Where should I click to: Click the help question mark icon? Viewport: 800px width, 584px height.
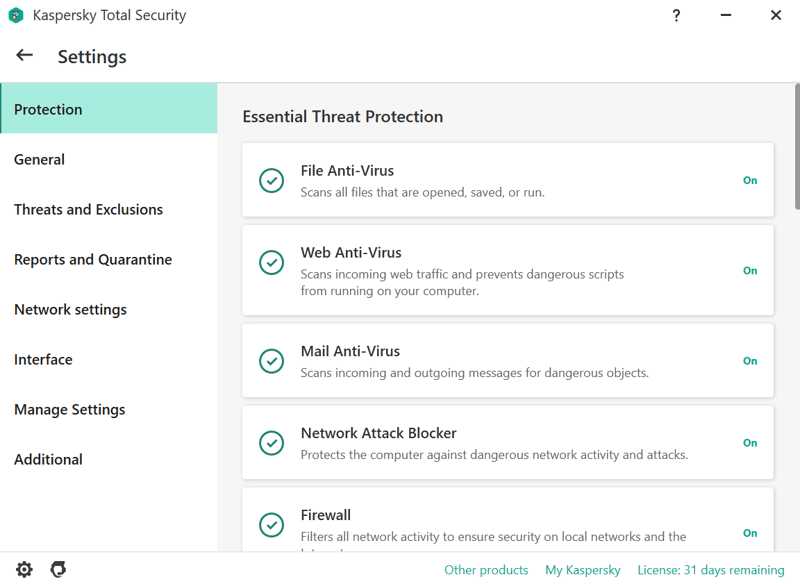coord(676,15)
